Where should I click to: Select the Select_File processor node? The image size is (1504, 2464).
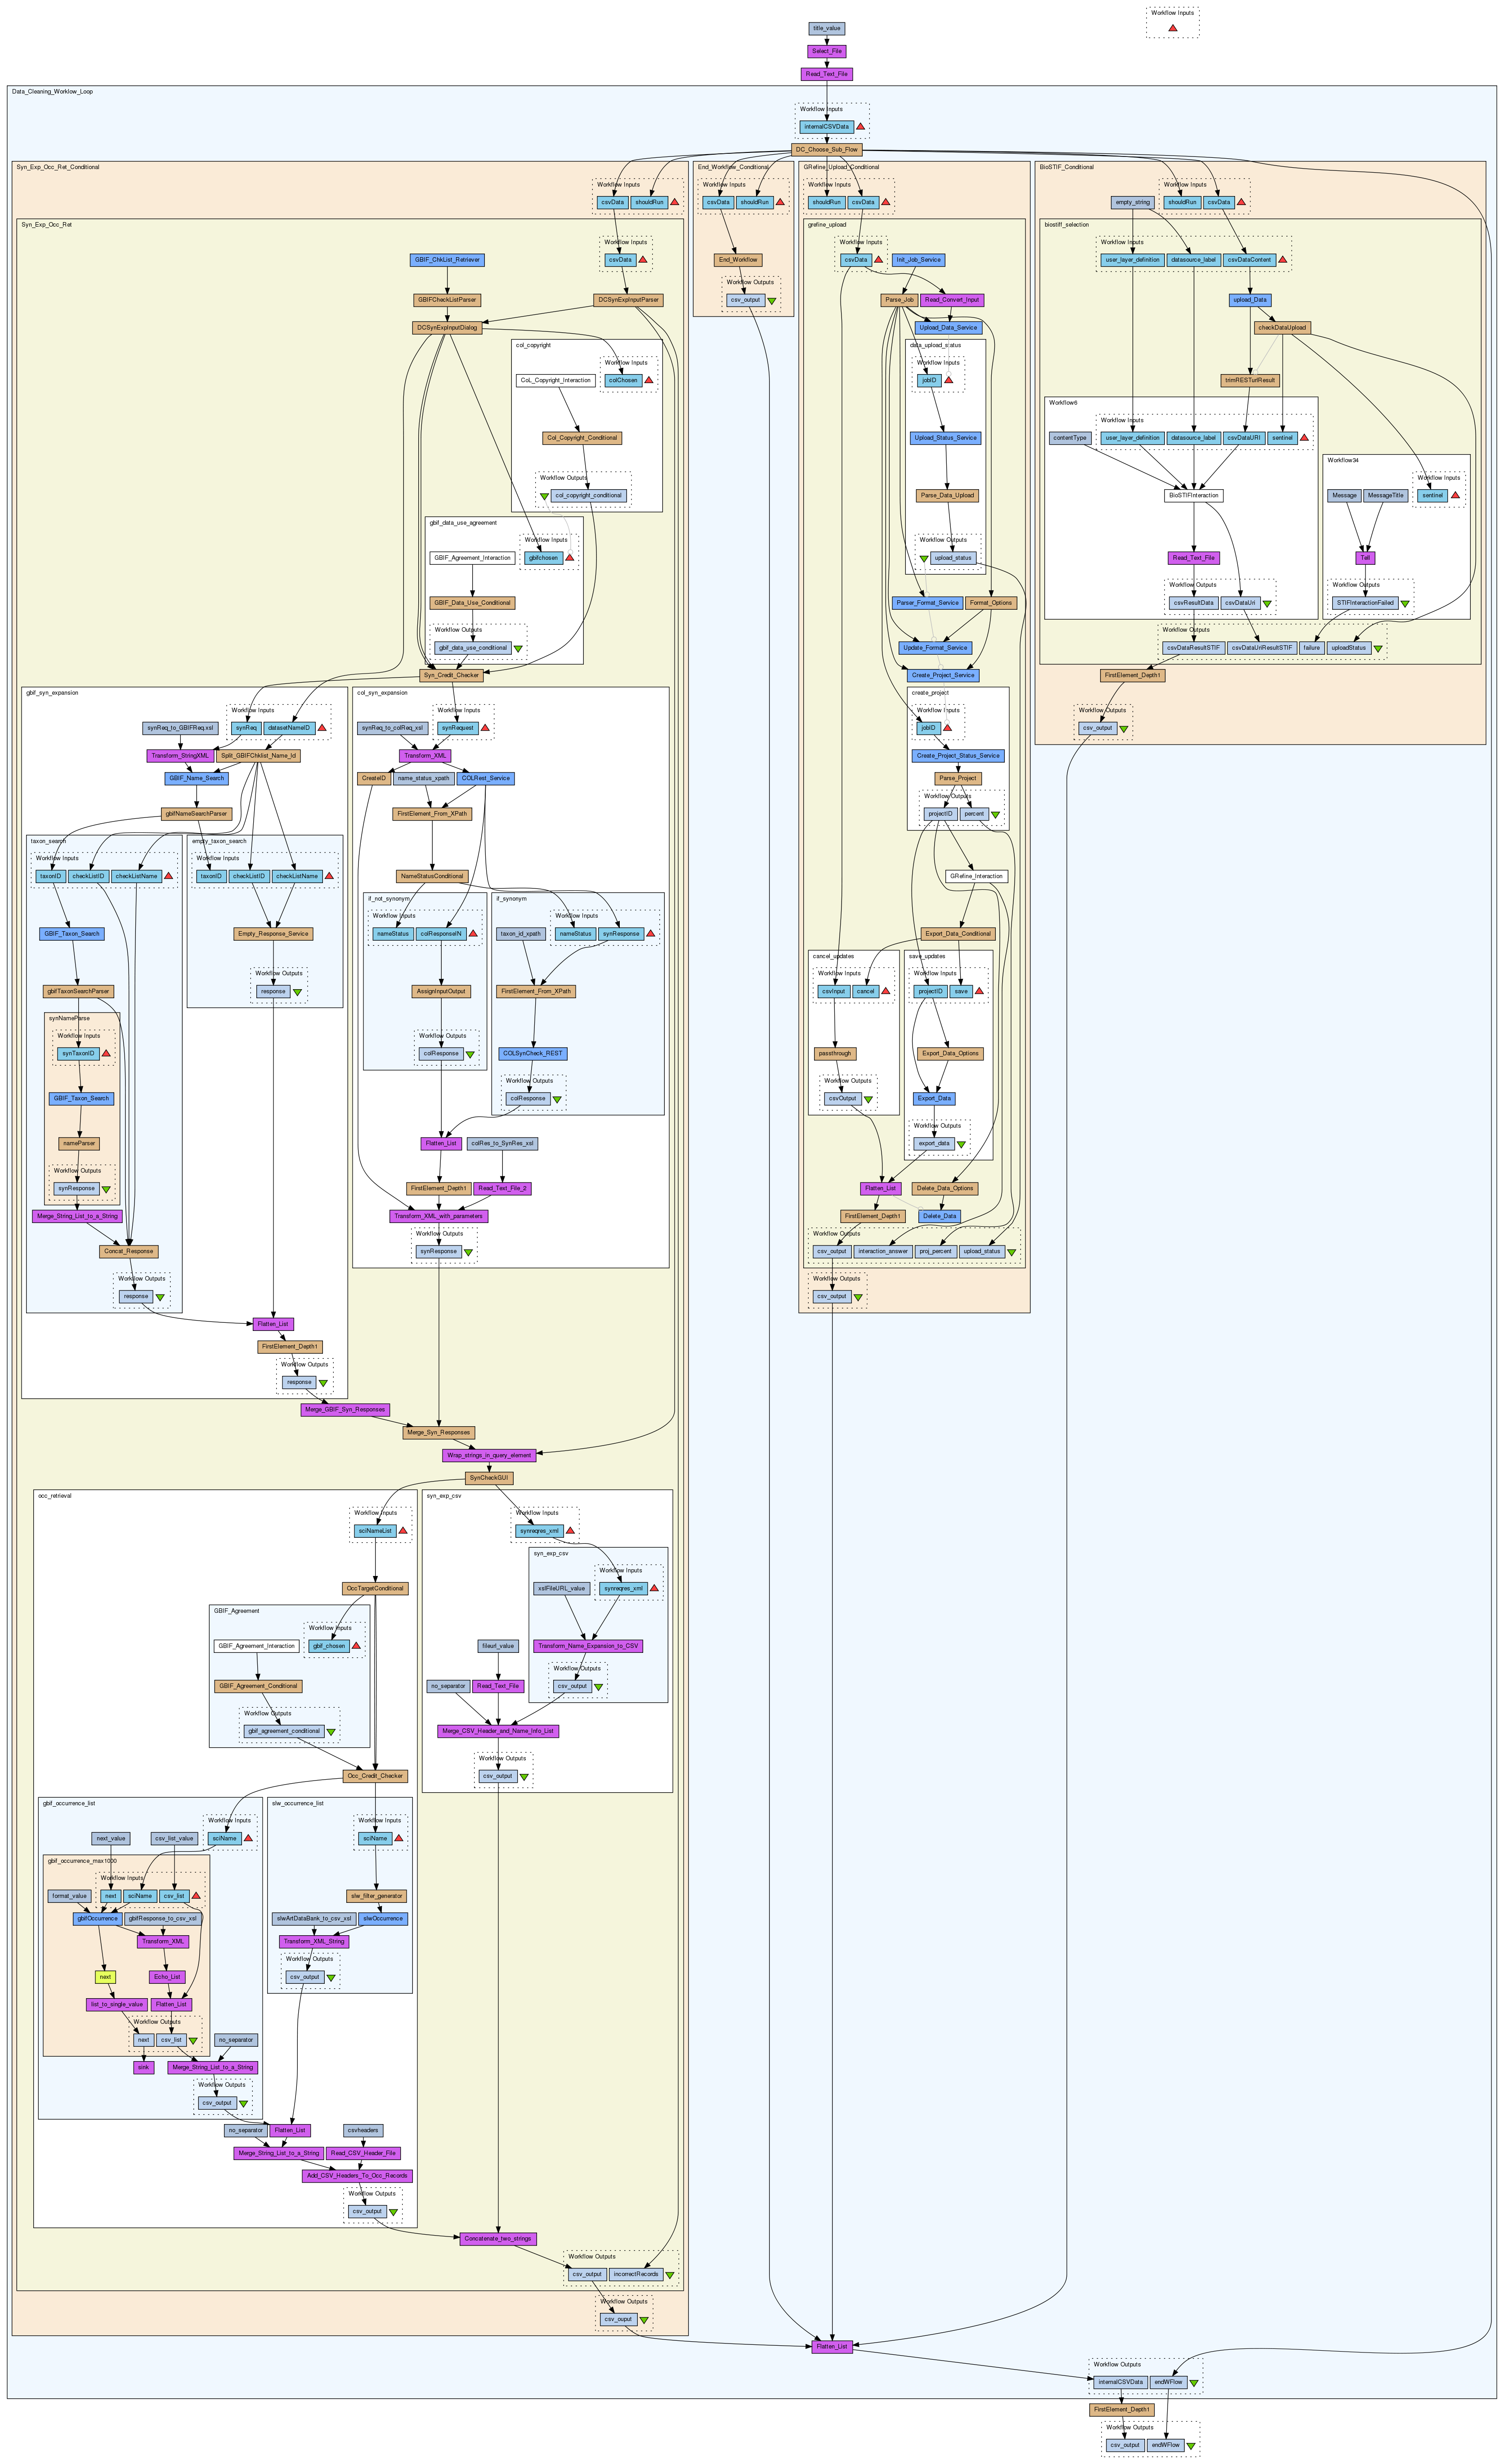click(827, 51)
